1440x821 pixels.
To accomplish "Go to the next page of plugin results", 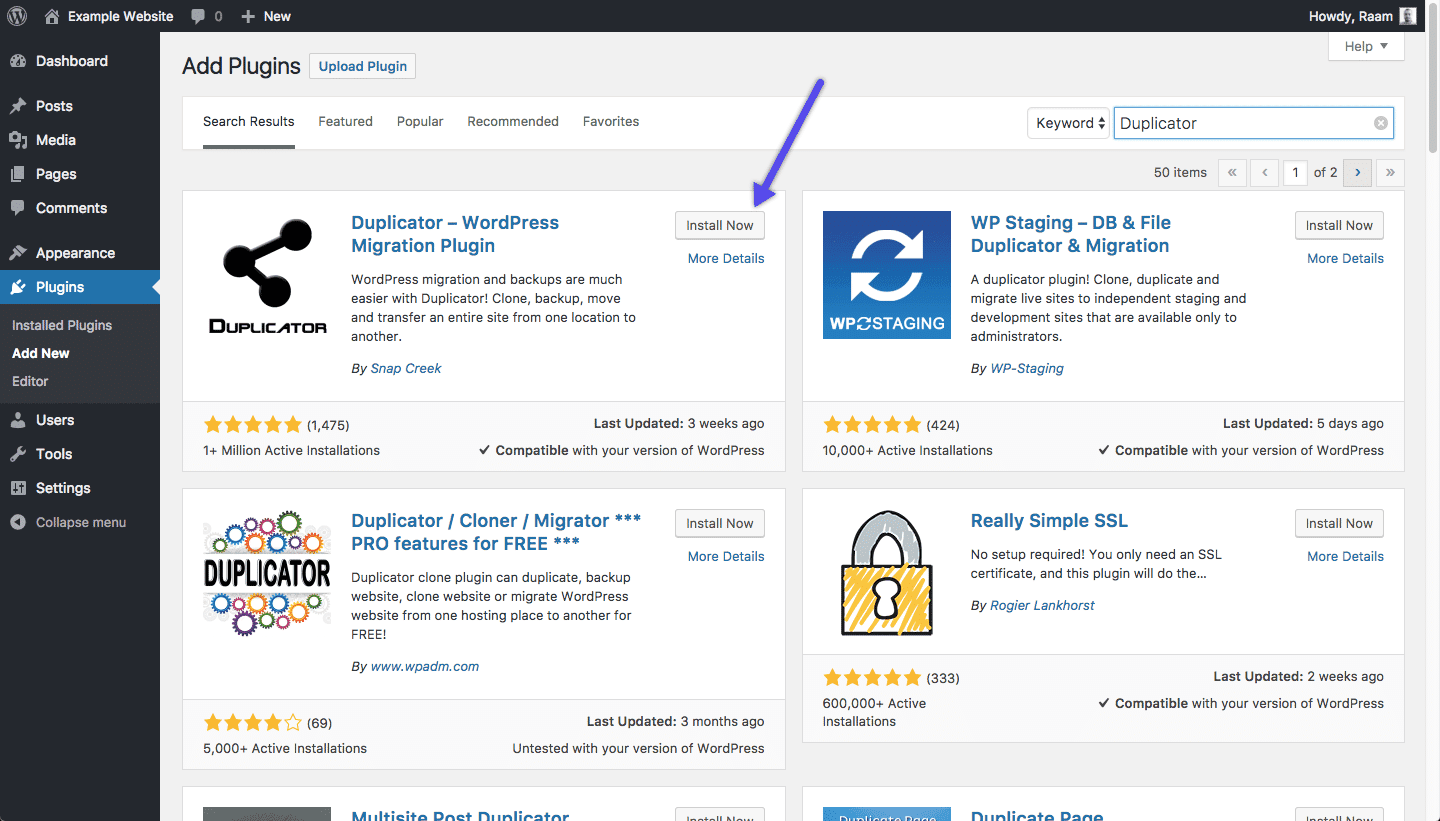I will pyautogui.click(x=1357, y=172).
